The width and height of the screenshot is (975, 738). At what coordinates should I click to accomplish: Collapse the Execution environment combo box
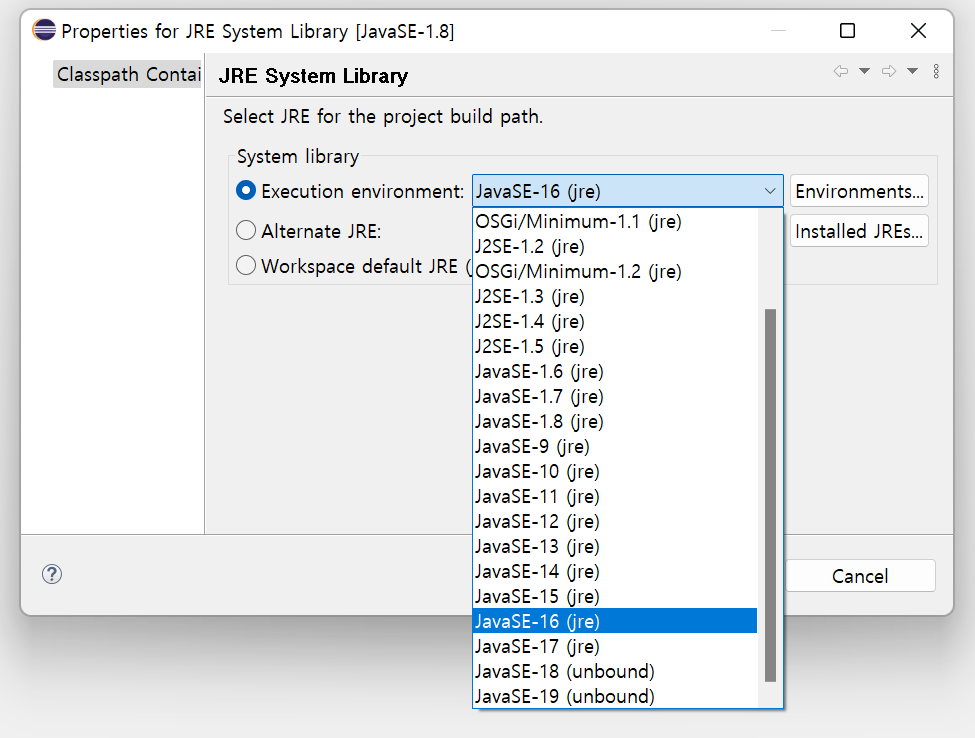point(627,191)
